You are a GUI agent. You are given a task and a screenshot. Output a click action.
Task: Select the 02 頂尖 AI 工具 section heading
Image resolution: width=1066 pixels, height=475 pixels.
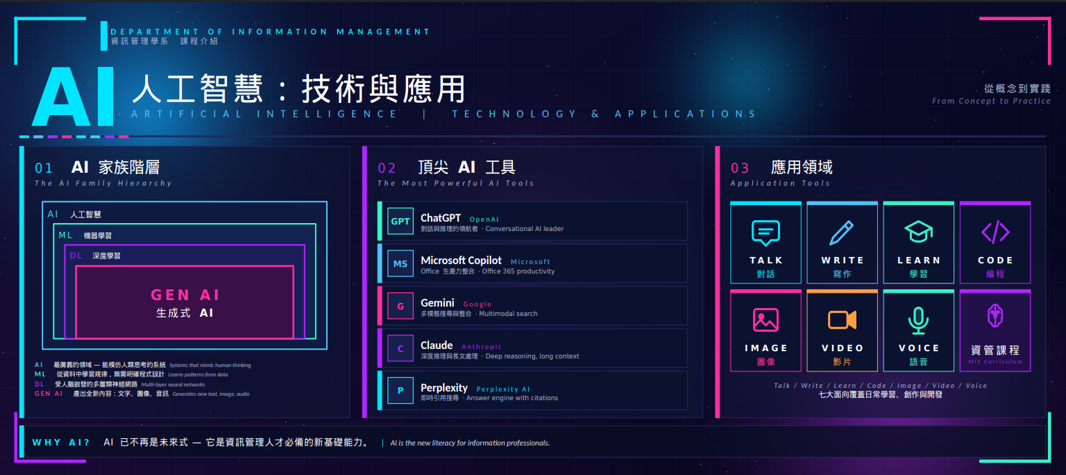[446, 167]
